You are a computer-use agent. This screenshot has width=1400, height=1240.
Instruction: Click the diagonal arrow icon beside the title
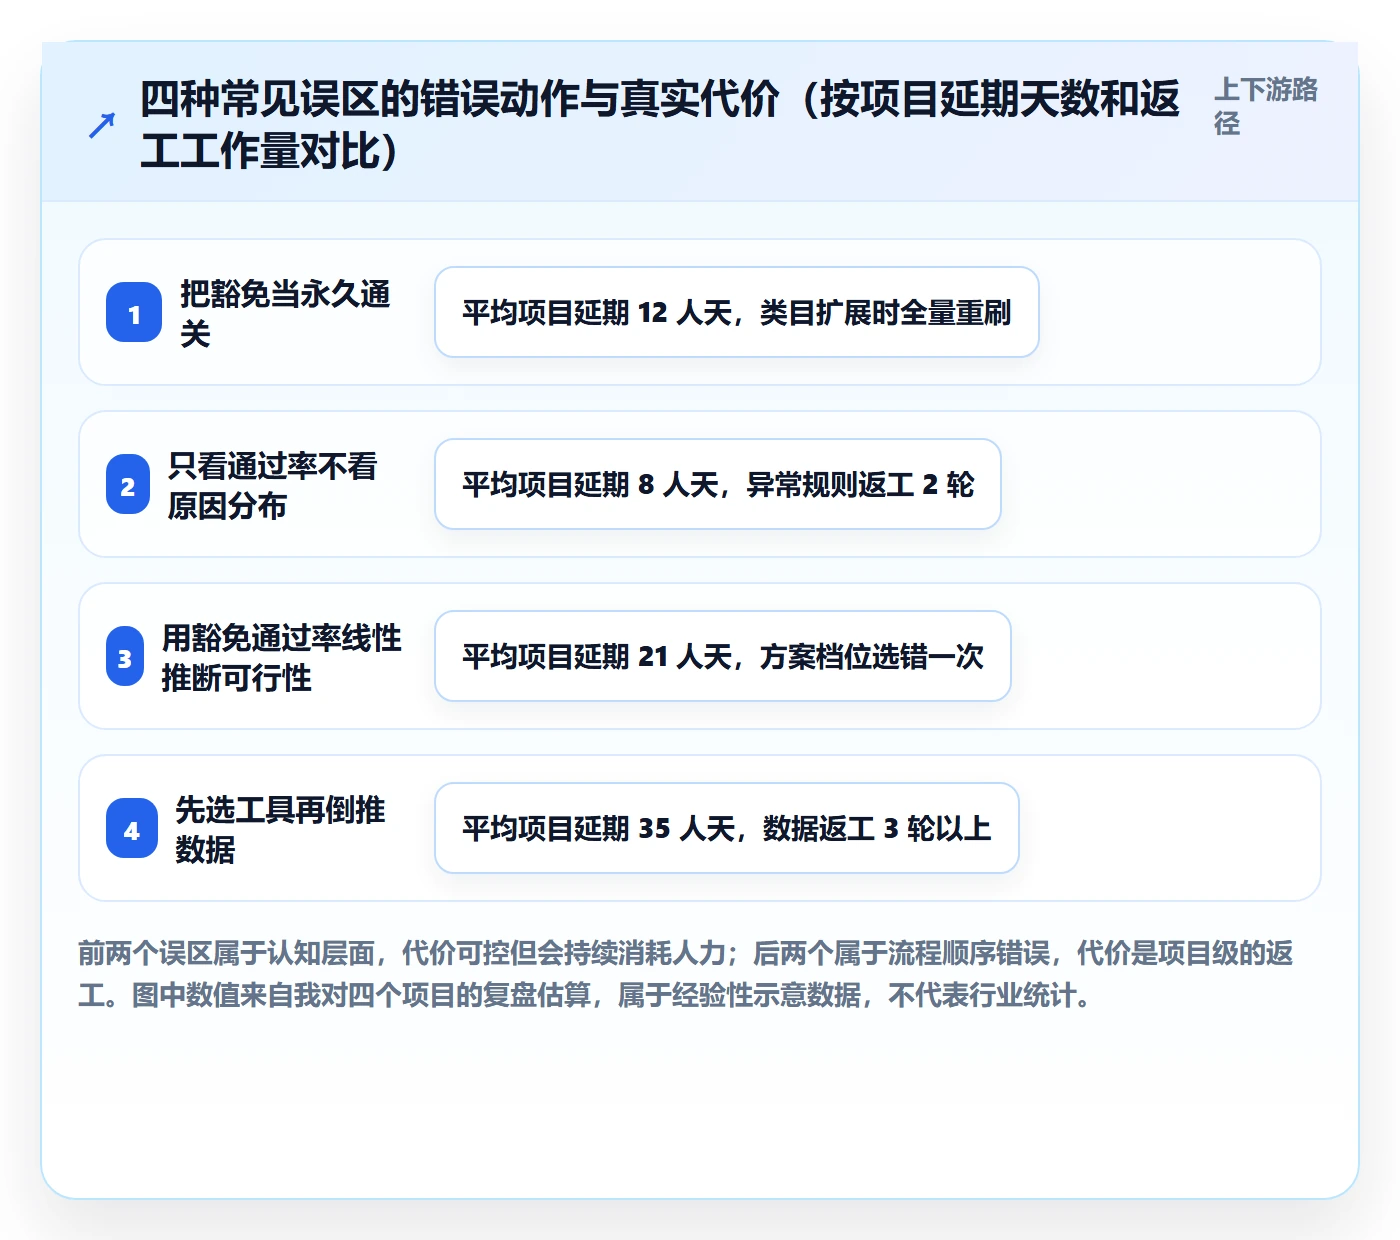102,126
